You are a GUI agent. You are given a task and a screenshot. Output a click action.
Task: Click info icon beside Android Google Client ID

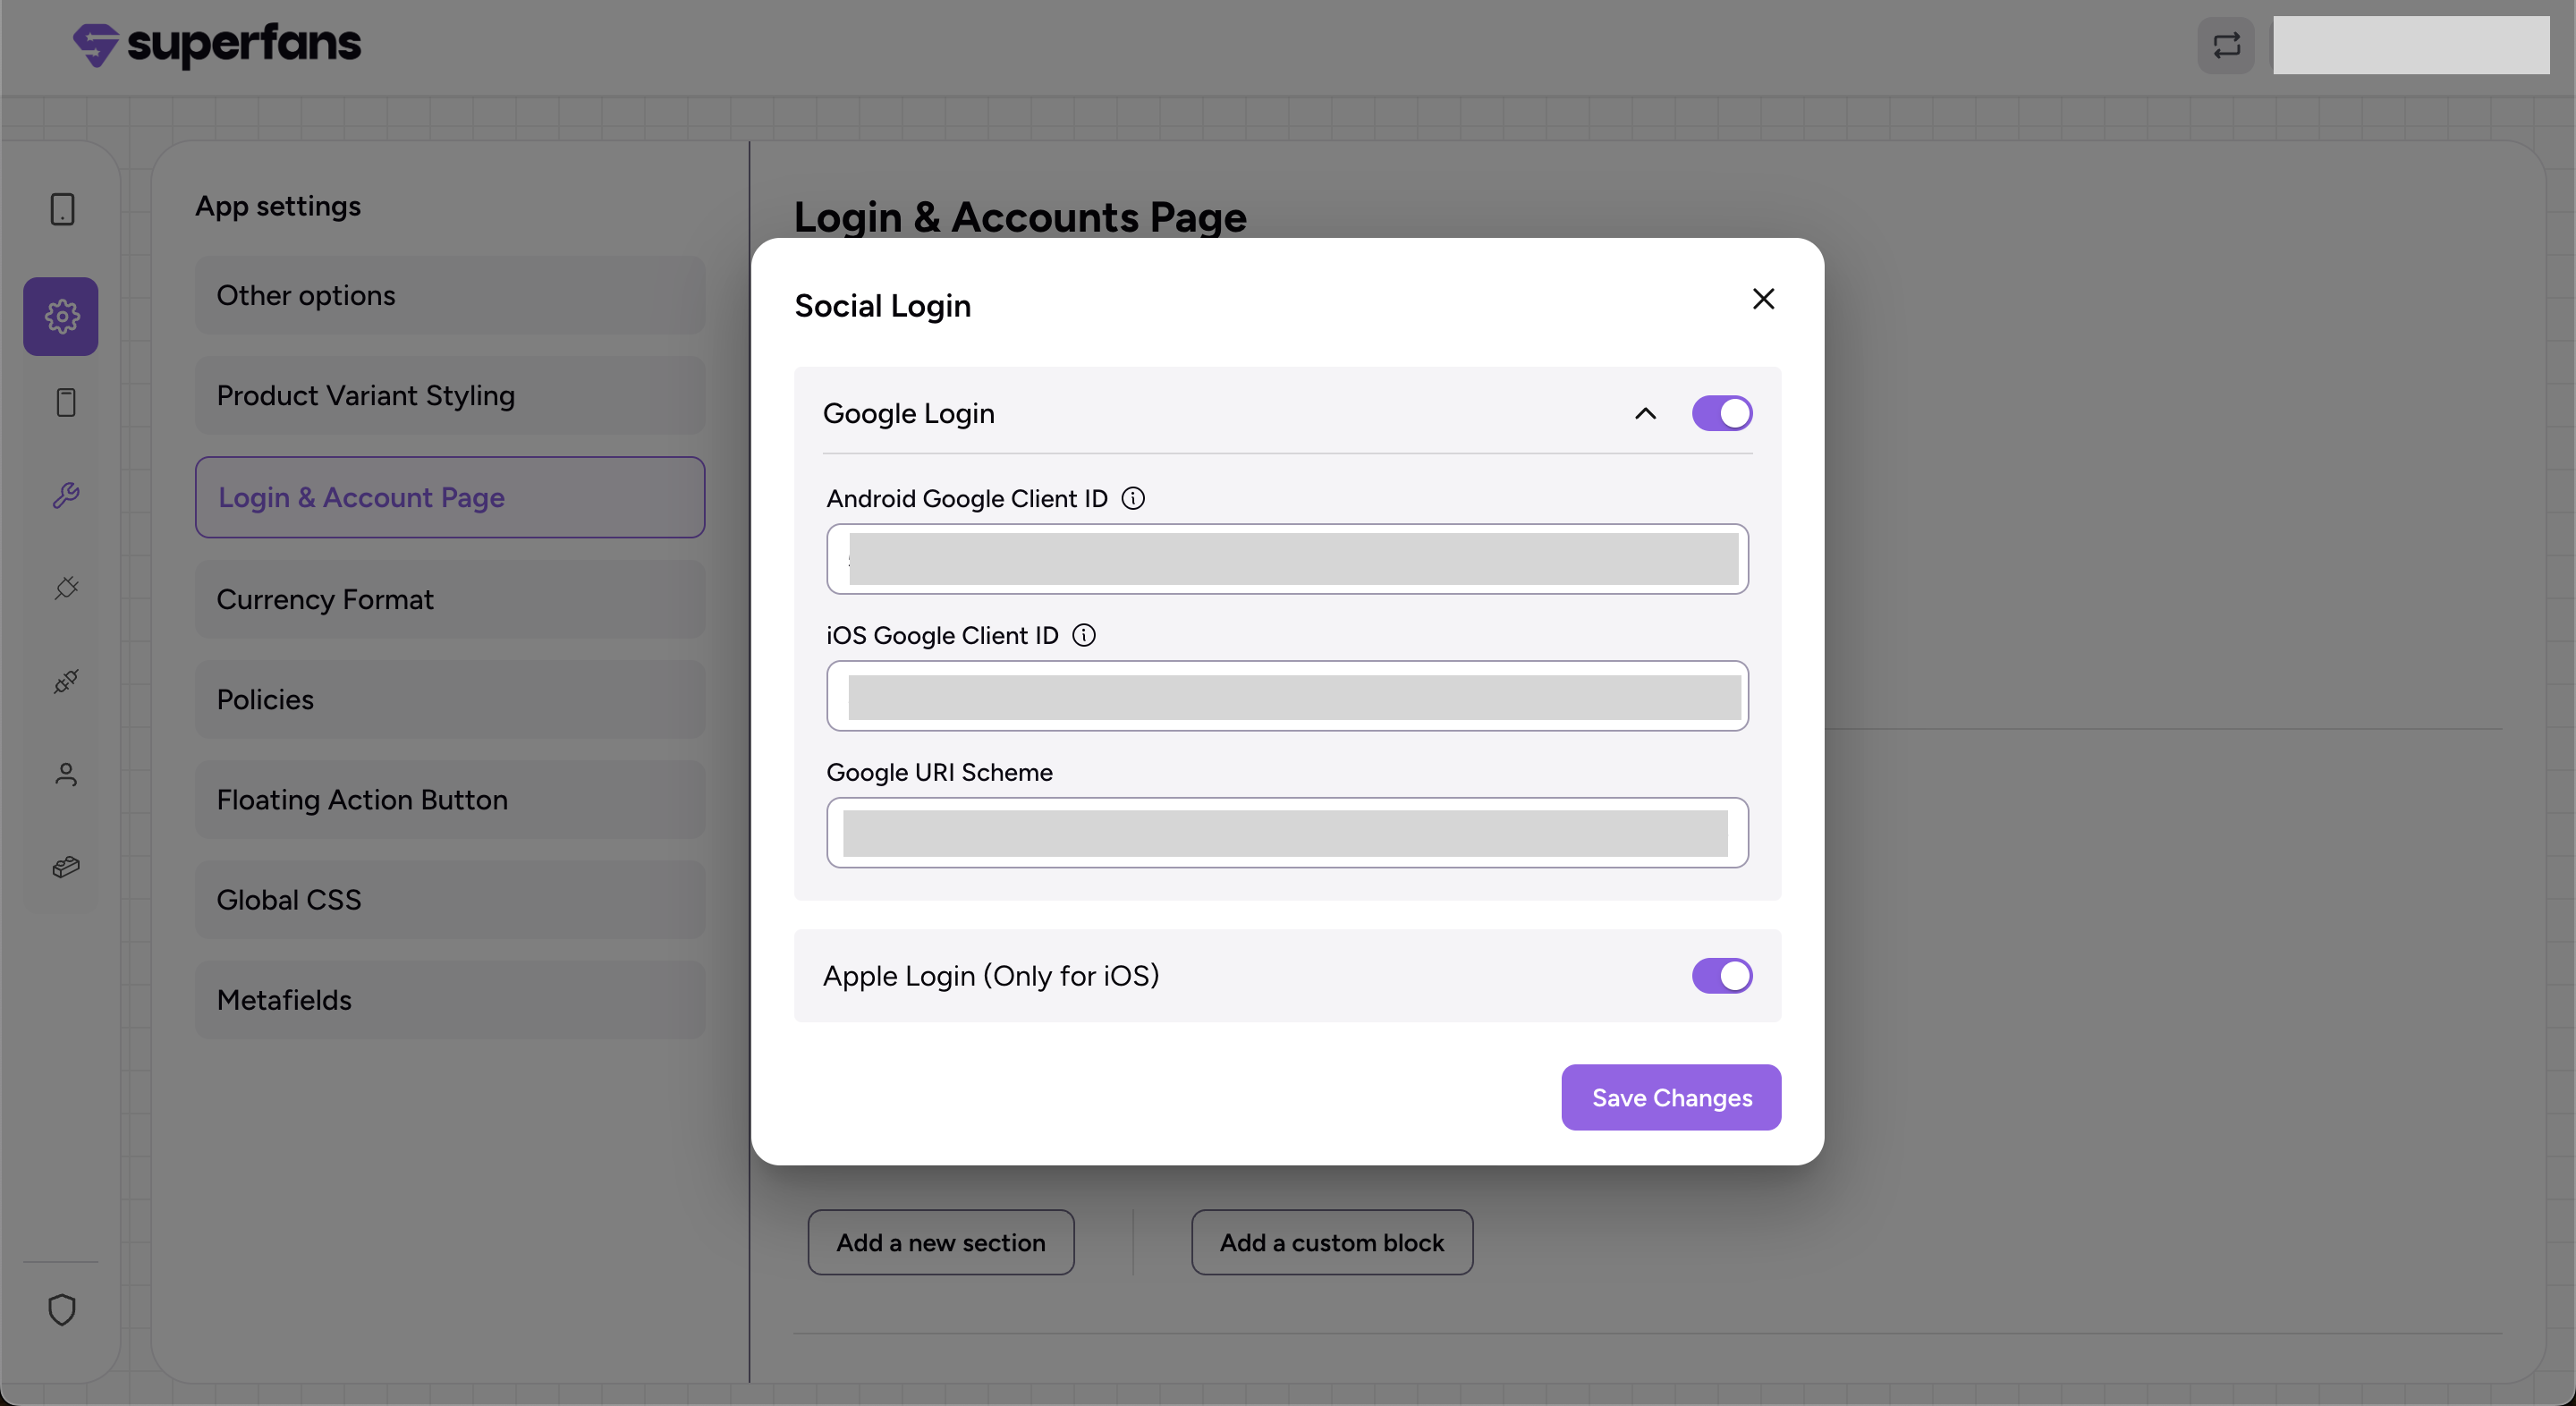[x=1133, y=498]
